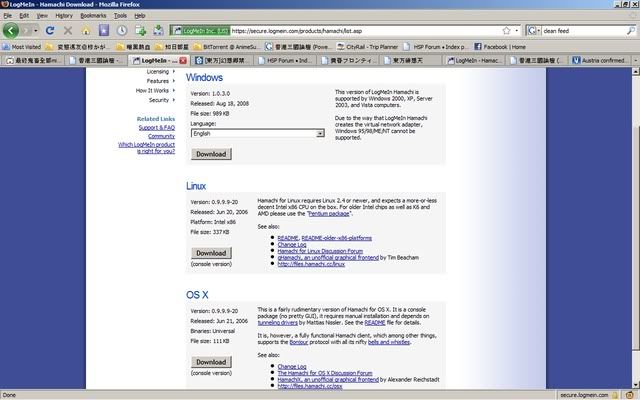Click the Reload page icon

point(50,31)
